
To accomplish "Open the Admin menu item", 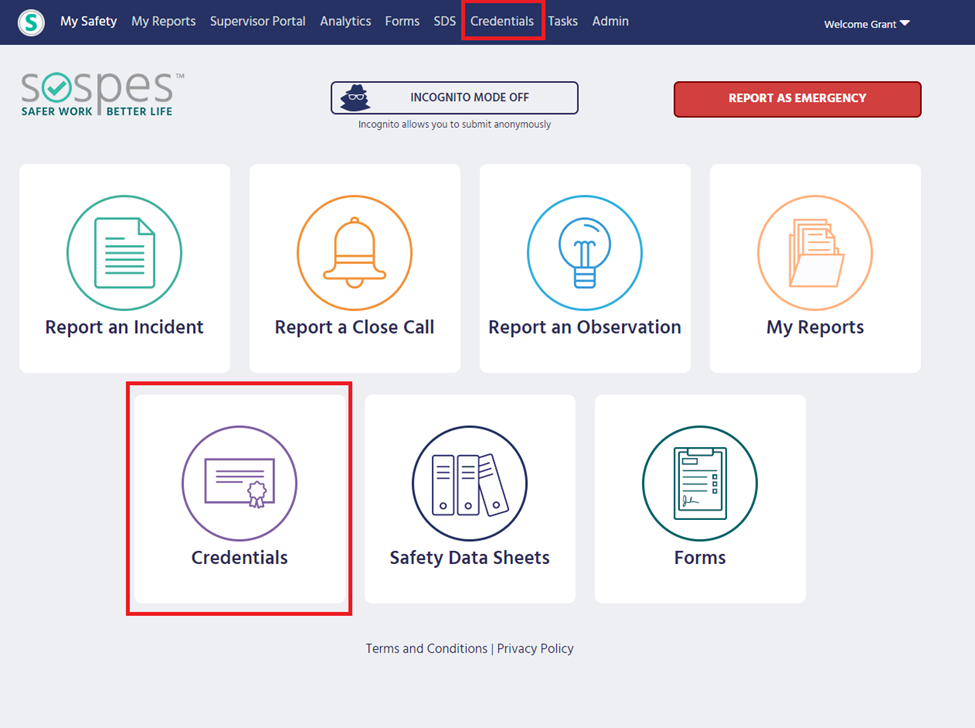I will pyautogui.click(x=610, y=21).
